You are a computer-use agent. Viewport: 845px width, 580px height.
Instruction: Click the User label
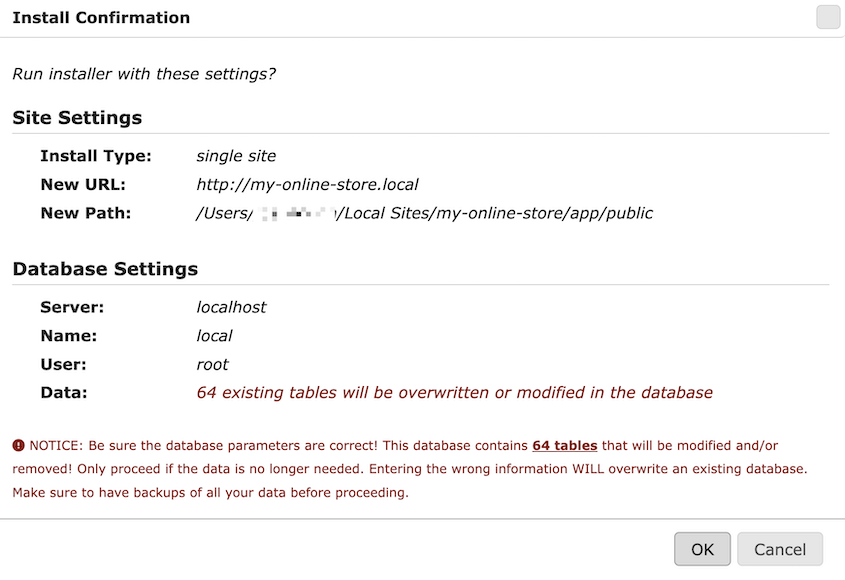[x=60, y=364]
